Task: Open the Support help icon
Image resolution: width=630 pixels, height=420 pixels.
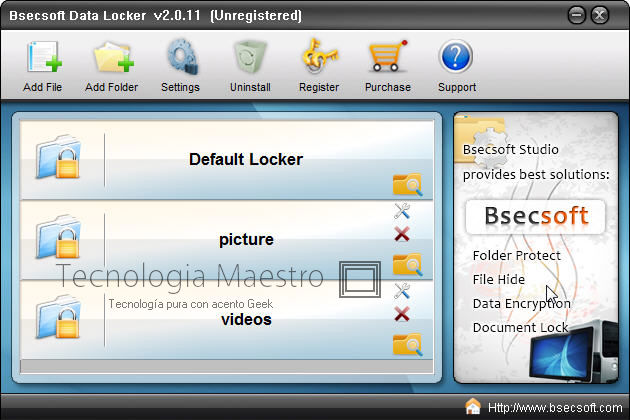Action: point(456,56)
